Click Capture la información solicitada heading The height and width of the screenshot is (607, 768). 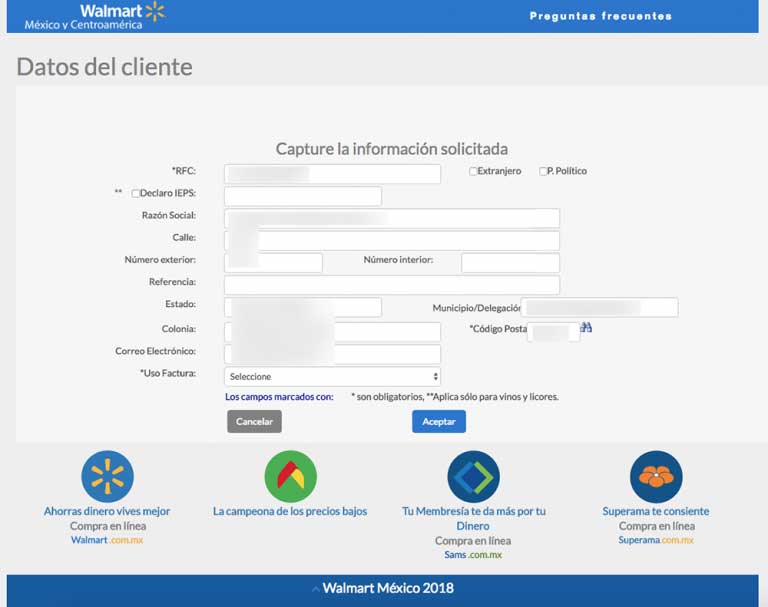[x=392, y=149]
